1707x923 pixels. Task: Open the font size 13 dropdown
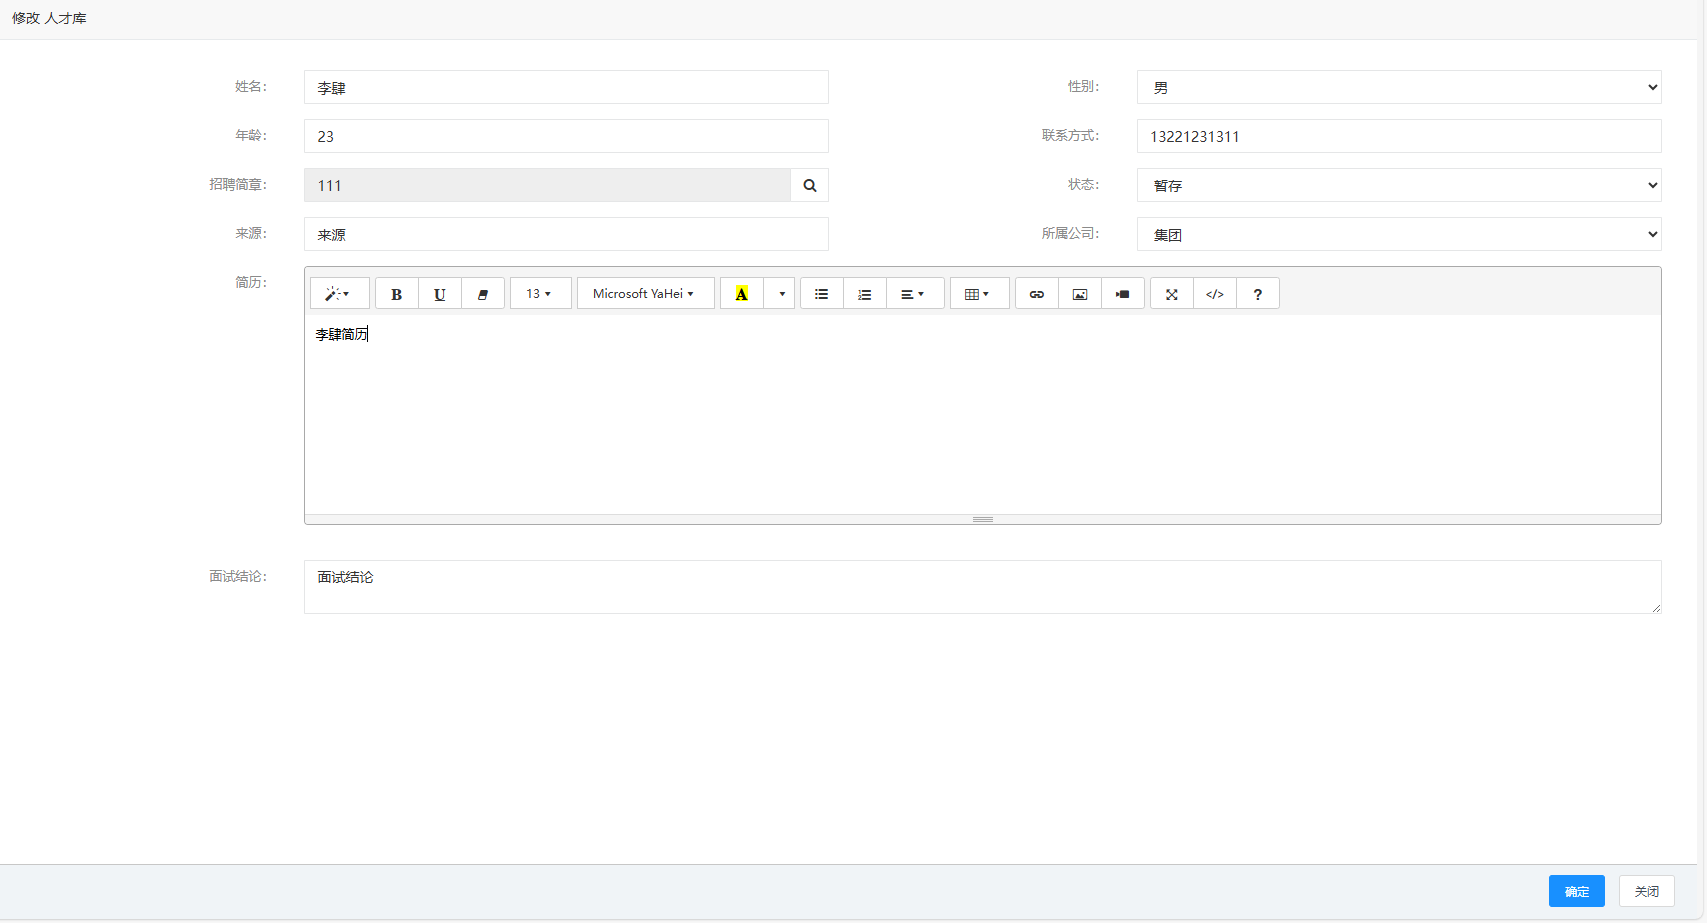pyautogui.click(x=540, y=294)
